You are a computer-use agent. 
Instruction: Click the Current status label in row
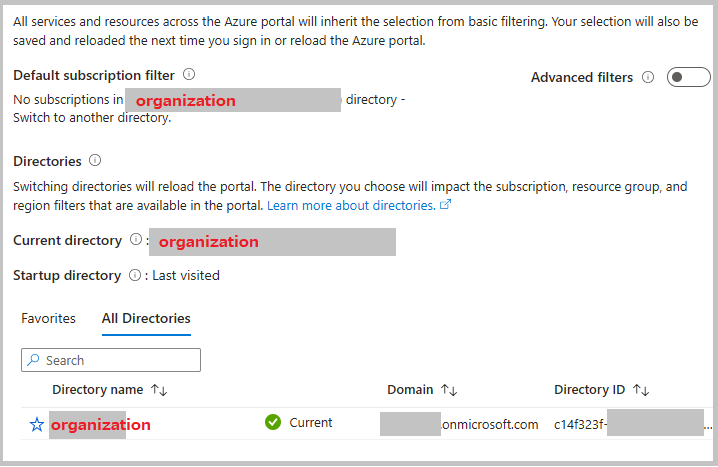coord(310,422)
